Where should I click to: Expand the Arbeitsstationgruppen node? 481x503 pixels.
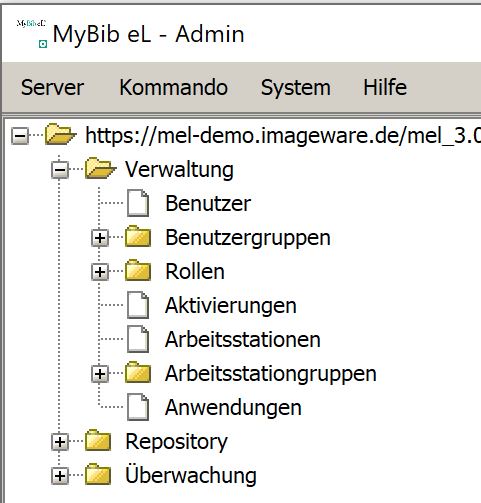(100, 374)
